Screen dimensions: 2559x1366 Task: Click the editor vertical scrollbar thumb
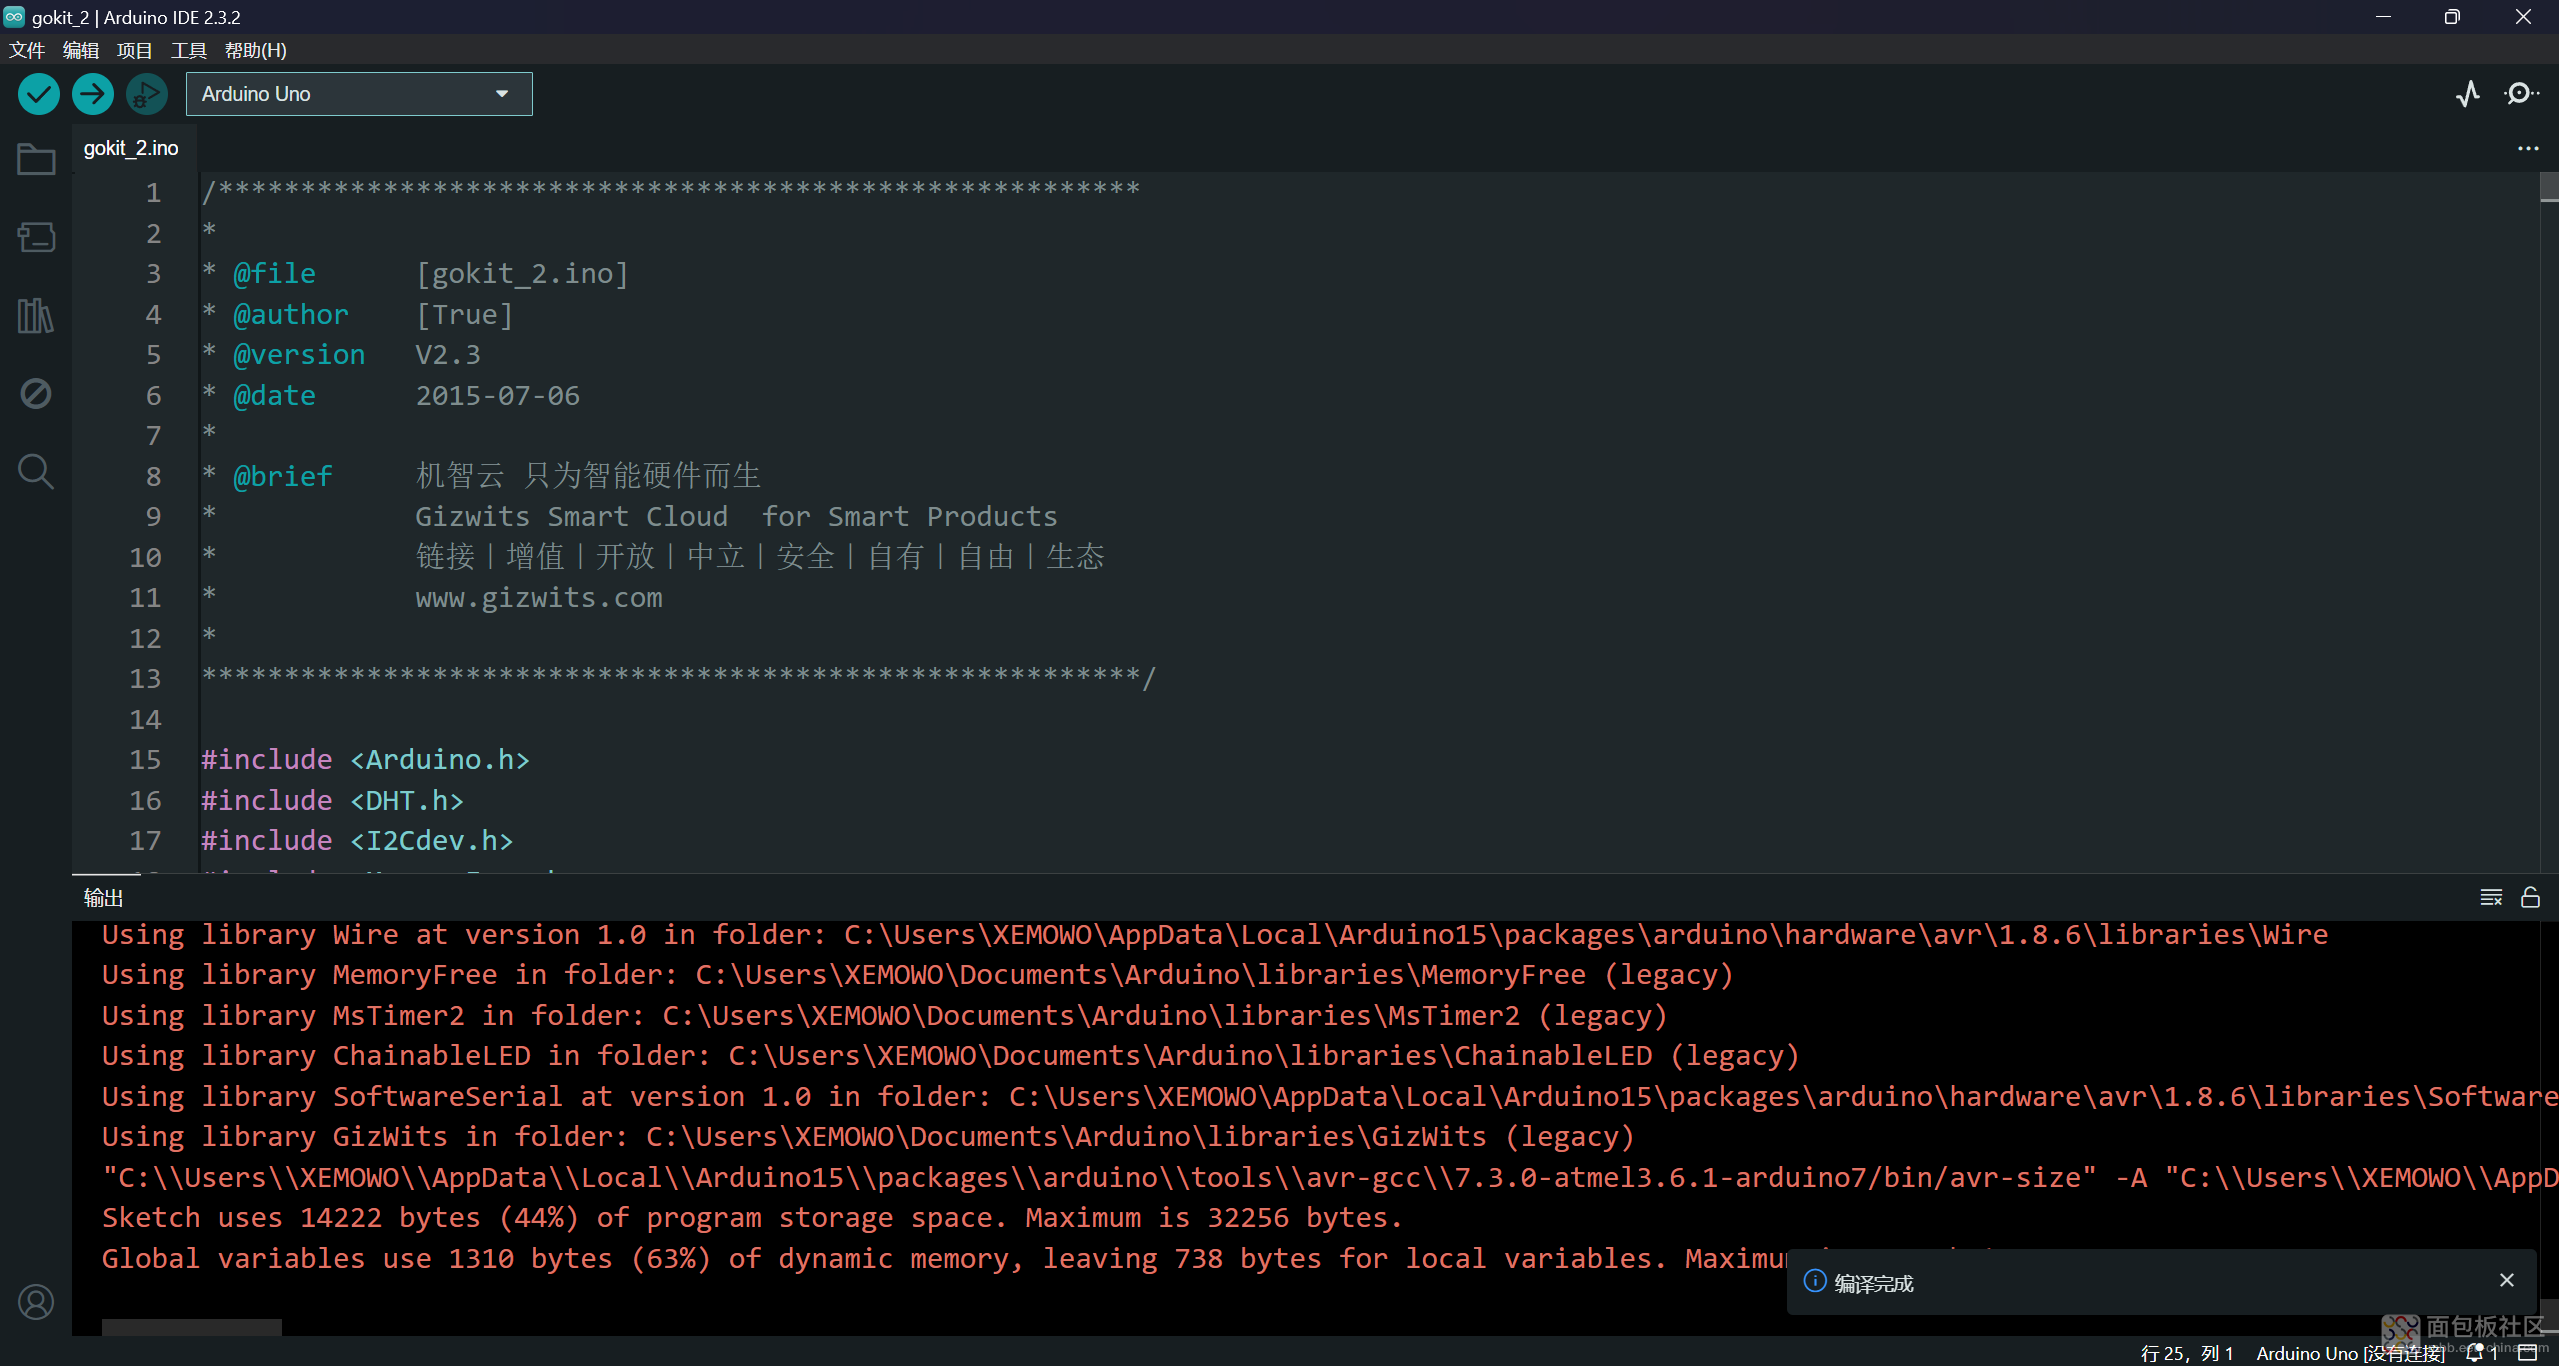pos(2549,187)
